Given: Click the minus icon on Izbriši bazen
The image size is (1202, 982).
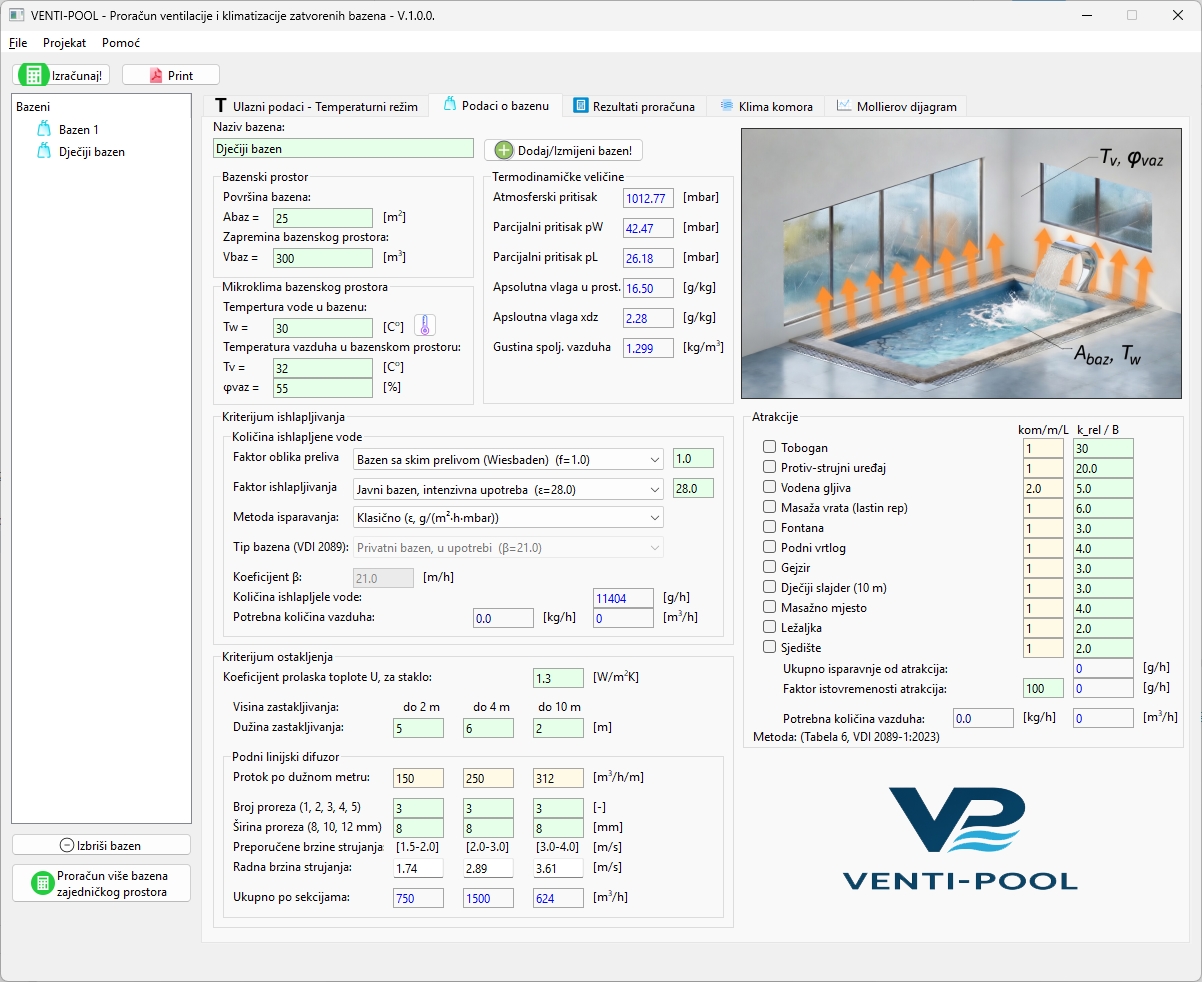Looking at the screenshot, I should 67,845.
